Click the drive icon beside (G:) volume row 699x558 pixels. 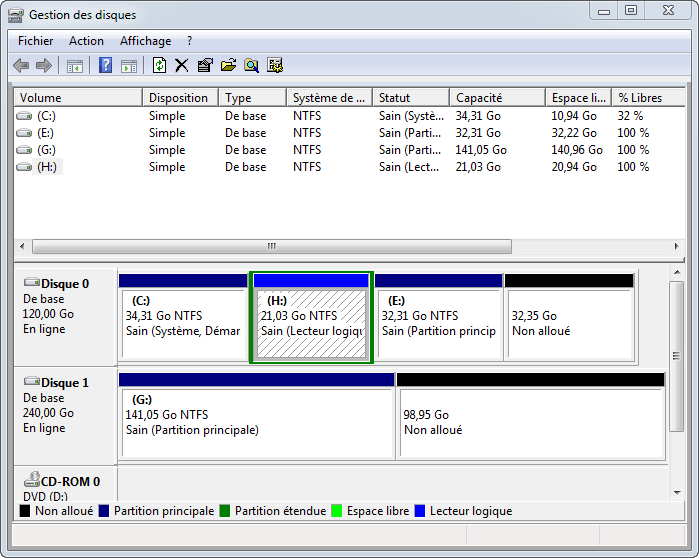tap(24, 150)
